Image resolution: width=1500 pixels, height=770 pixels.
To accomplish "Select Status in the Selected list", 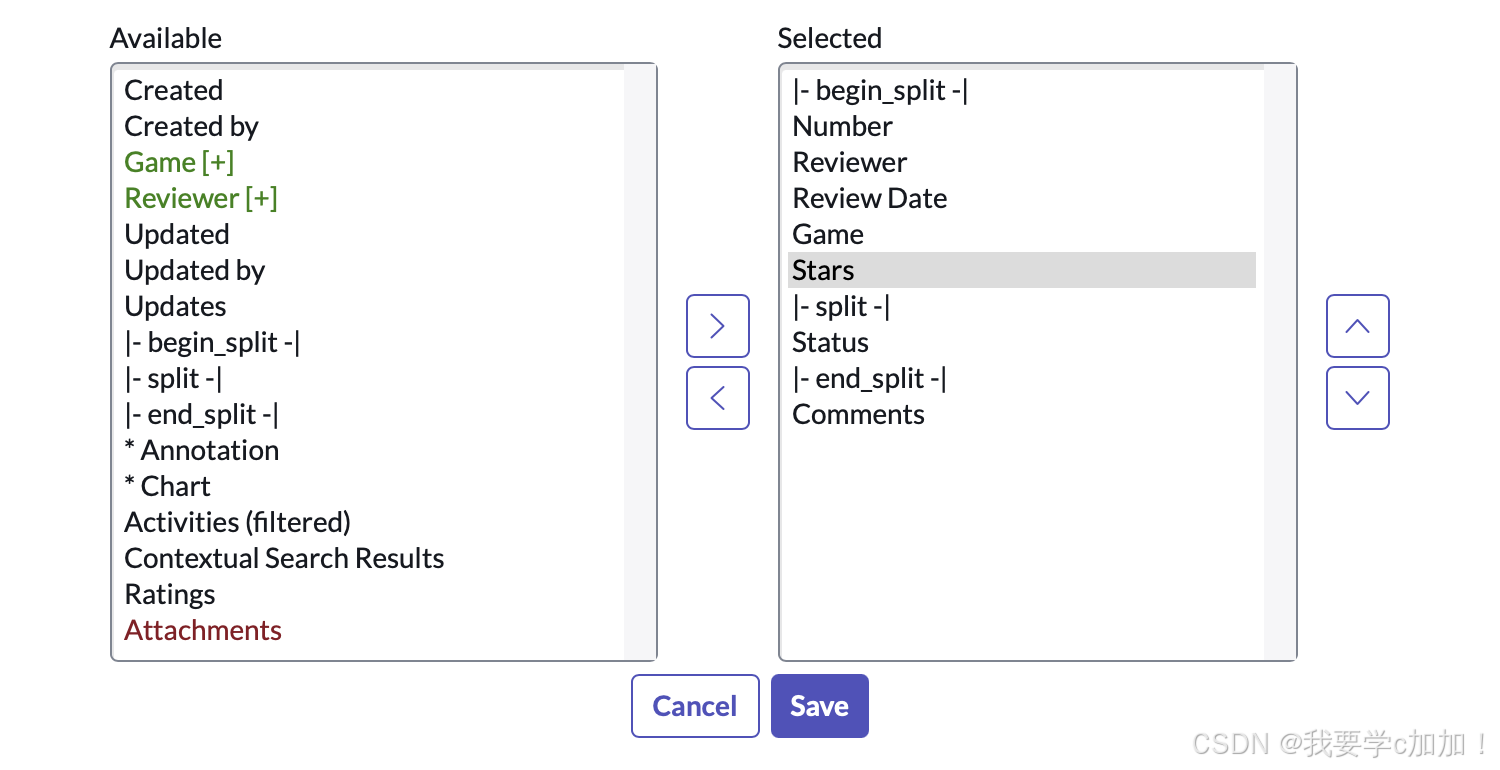I will 830,342.
